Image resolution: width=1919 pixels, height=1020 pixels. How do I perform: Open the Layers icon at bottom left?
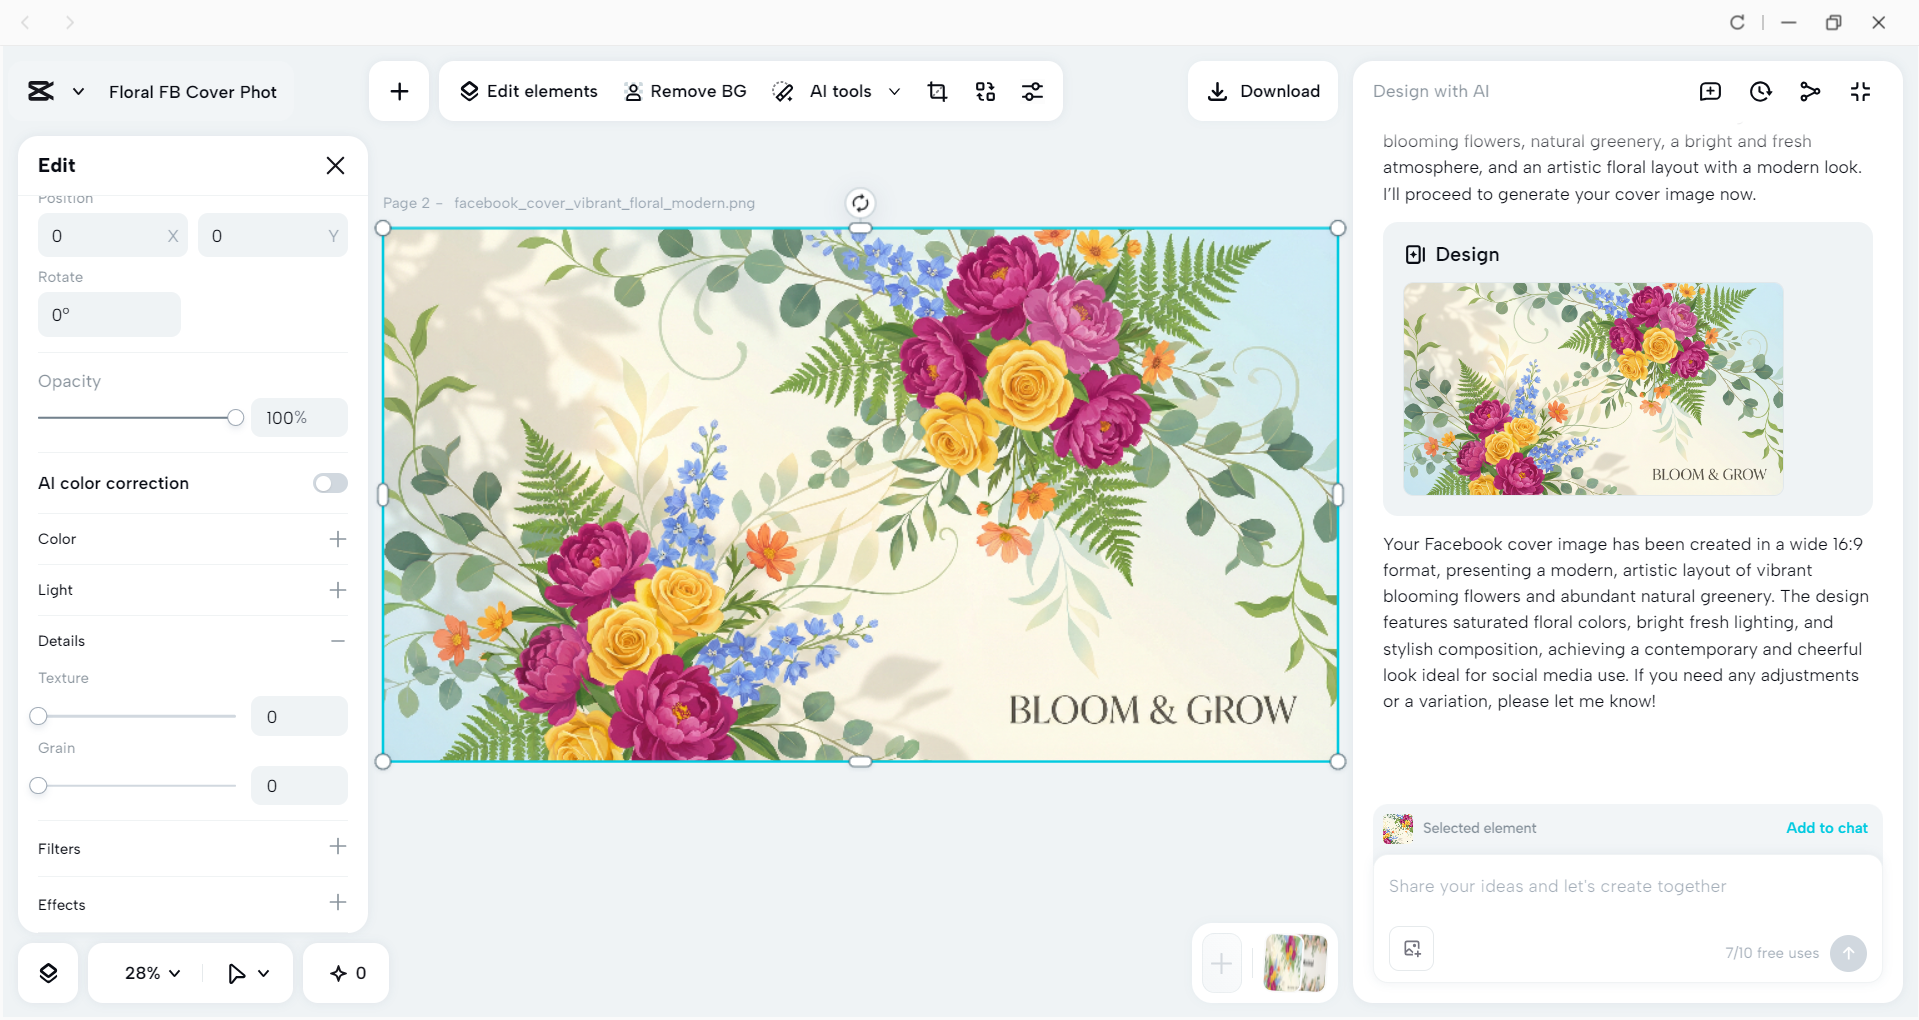pyautogui.click(x=47, y=972)
